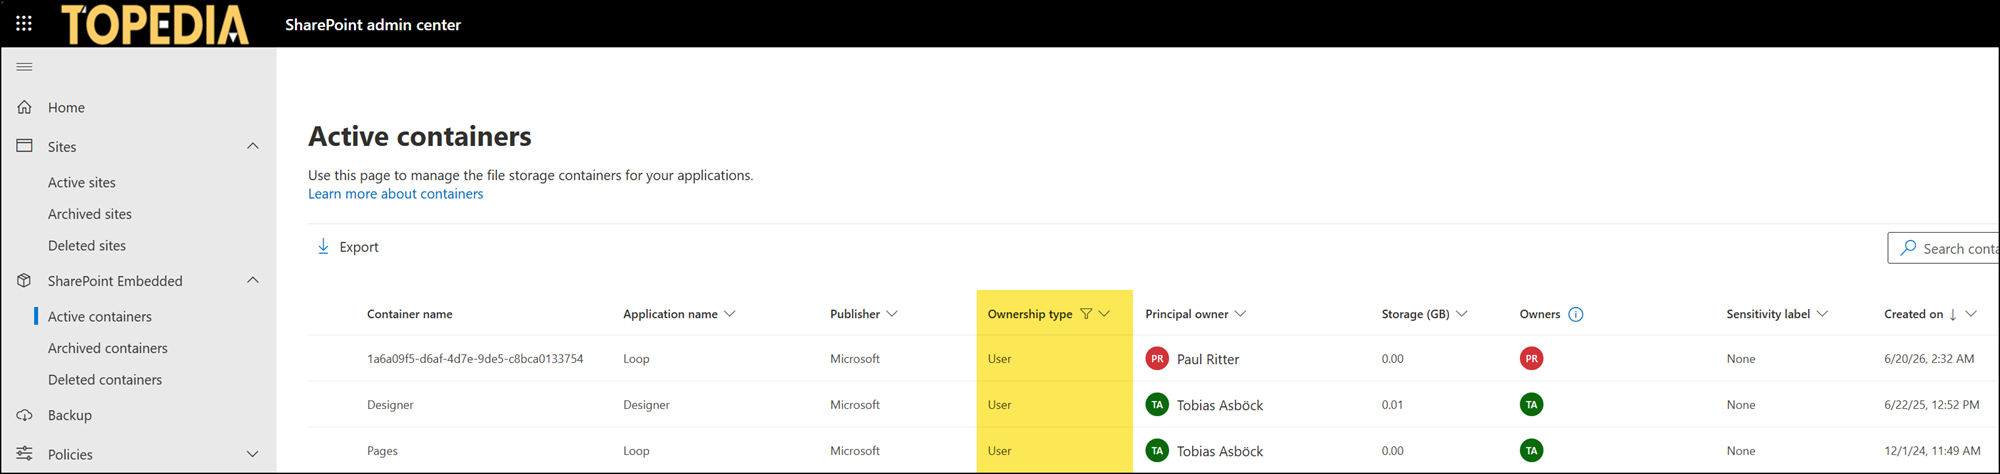The width and height of the screenshot is (2000, 474).
Task: Collapse the SharePoint Embedded group chevron
Action: (x=253, y=281)
